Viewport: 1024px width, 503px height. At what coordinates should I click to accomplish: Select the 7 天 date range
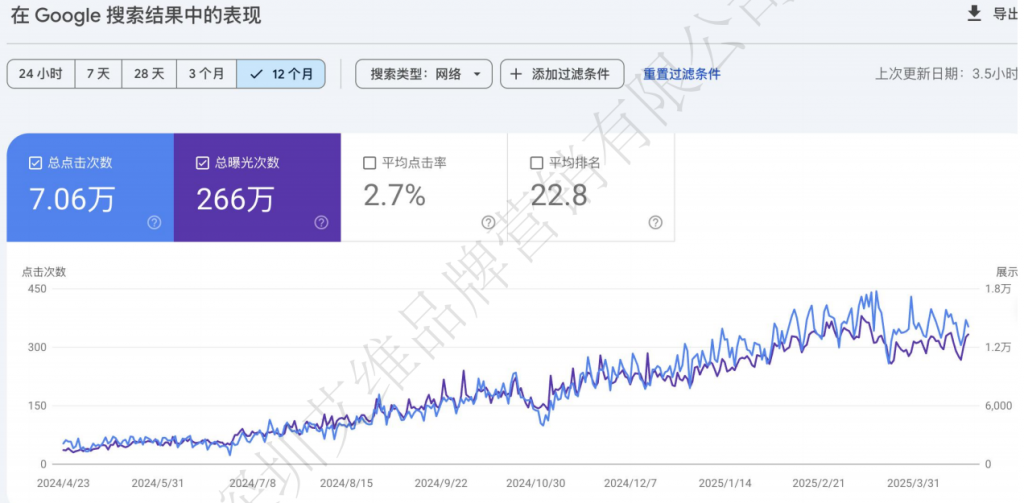pos(98,74)
